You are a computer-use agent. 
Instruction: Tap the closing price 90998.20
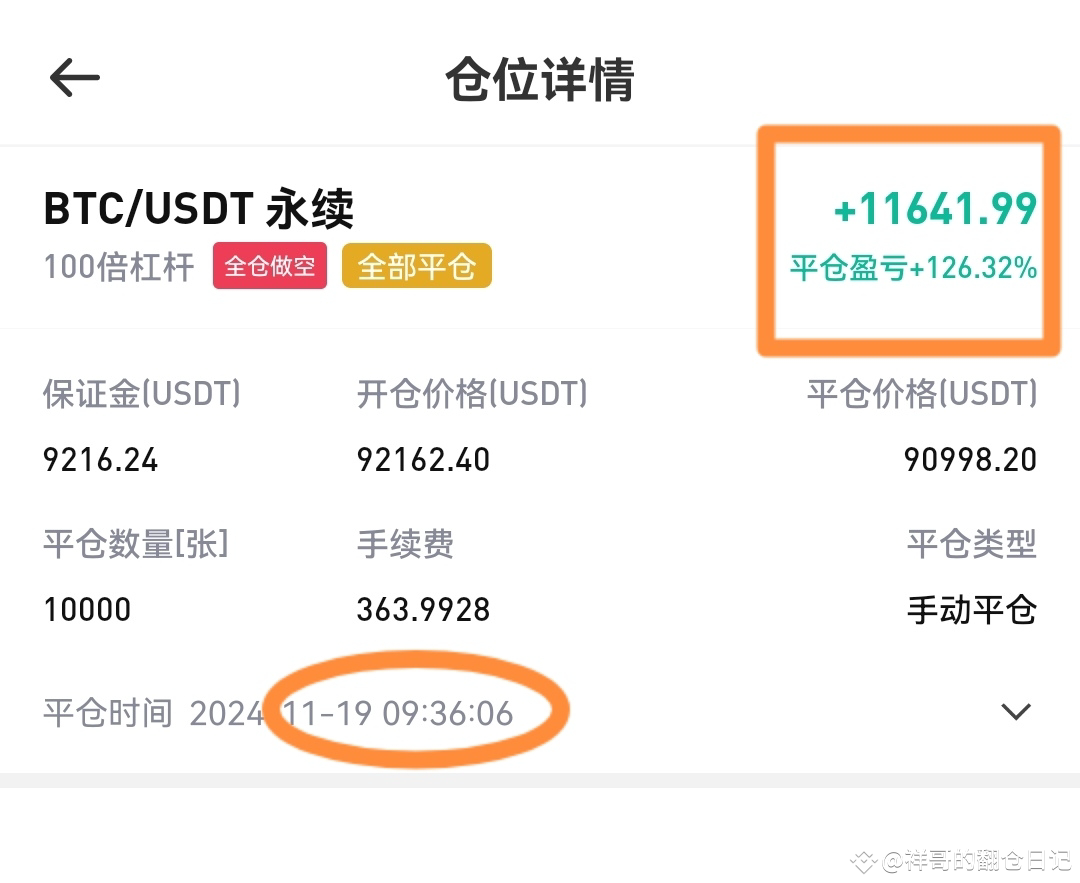pyautogui.click(x=970, y=460)
